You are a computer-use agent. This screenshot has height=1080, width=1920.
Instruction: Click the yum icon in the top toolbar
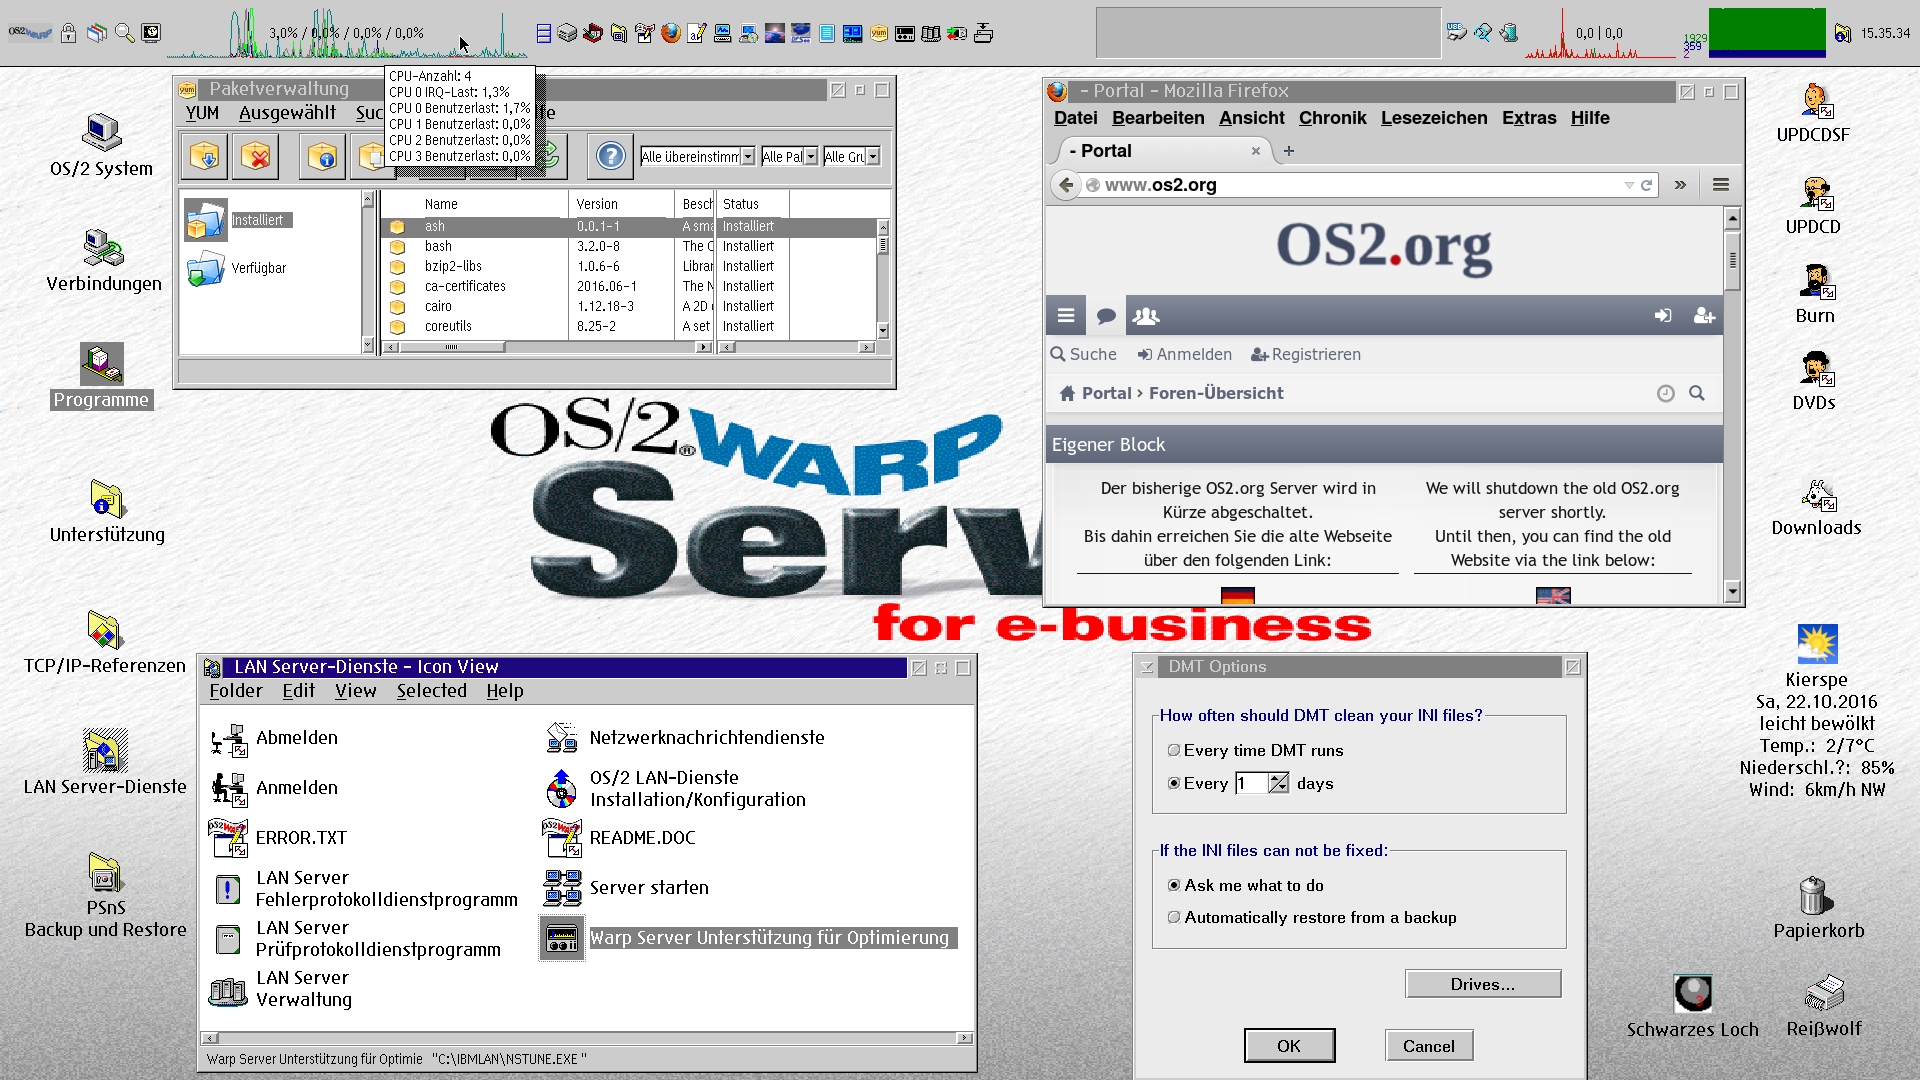[x=879, y=33]
